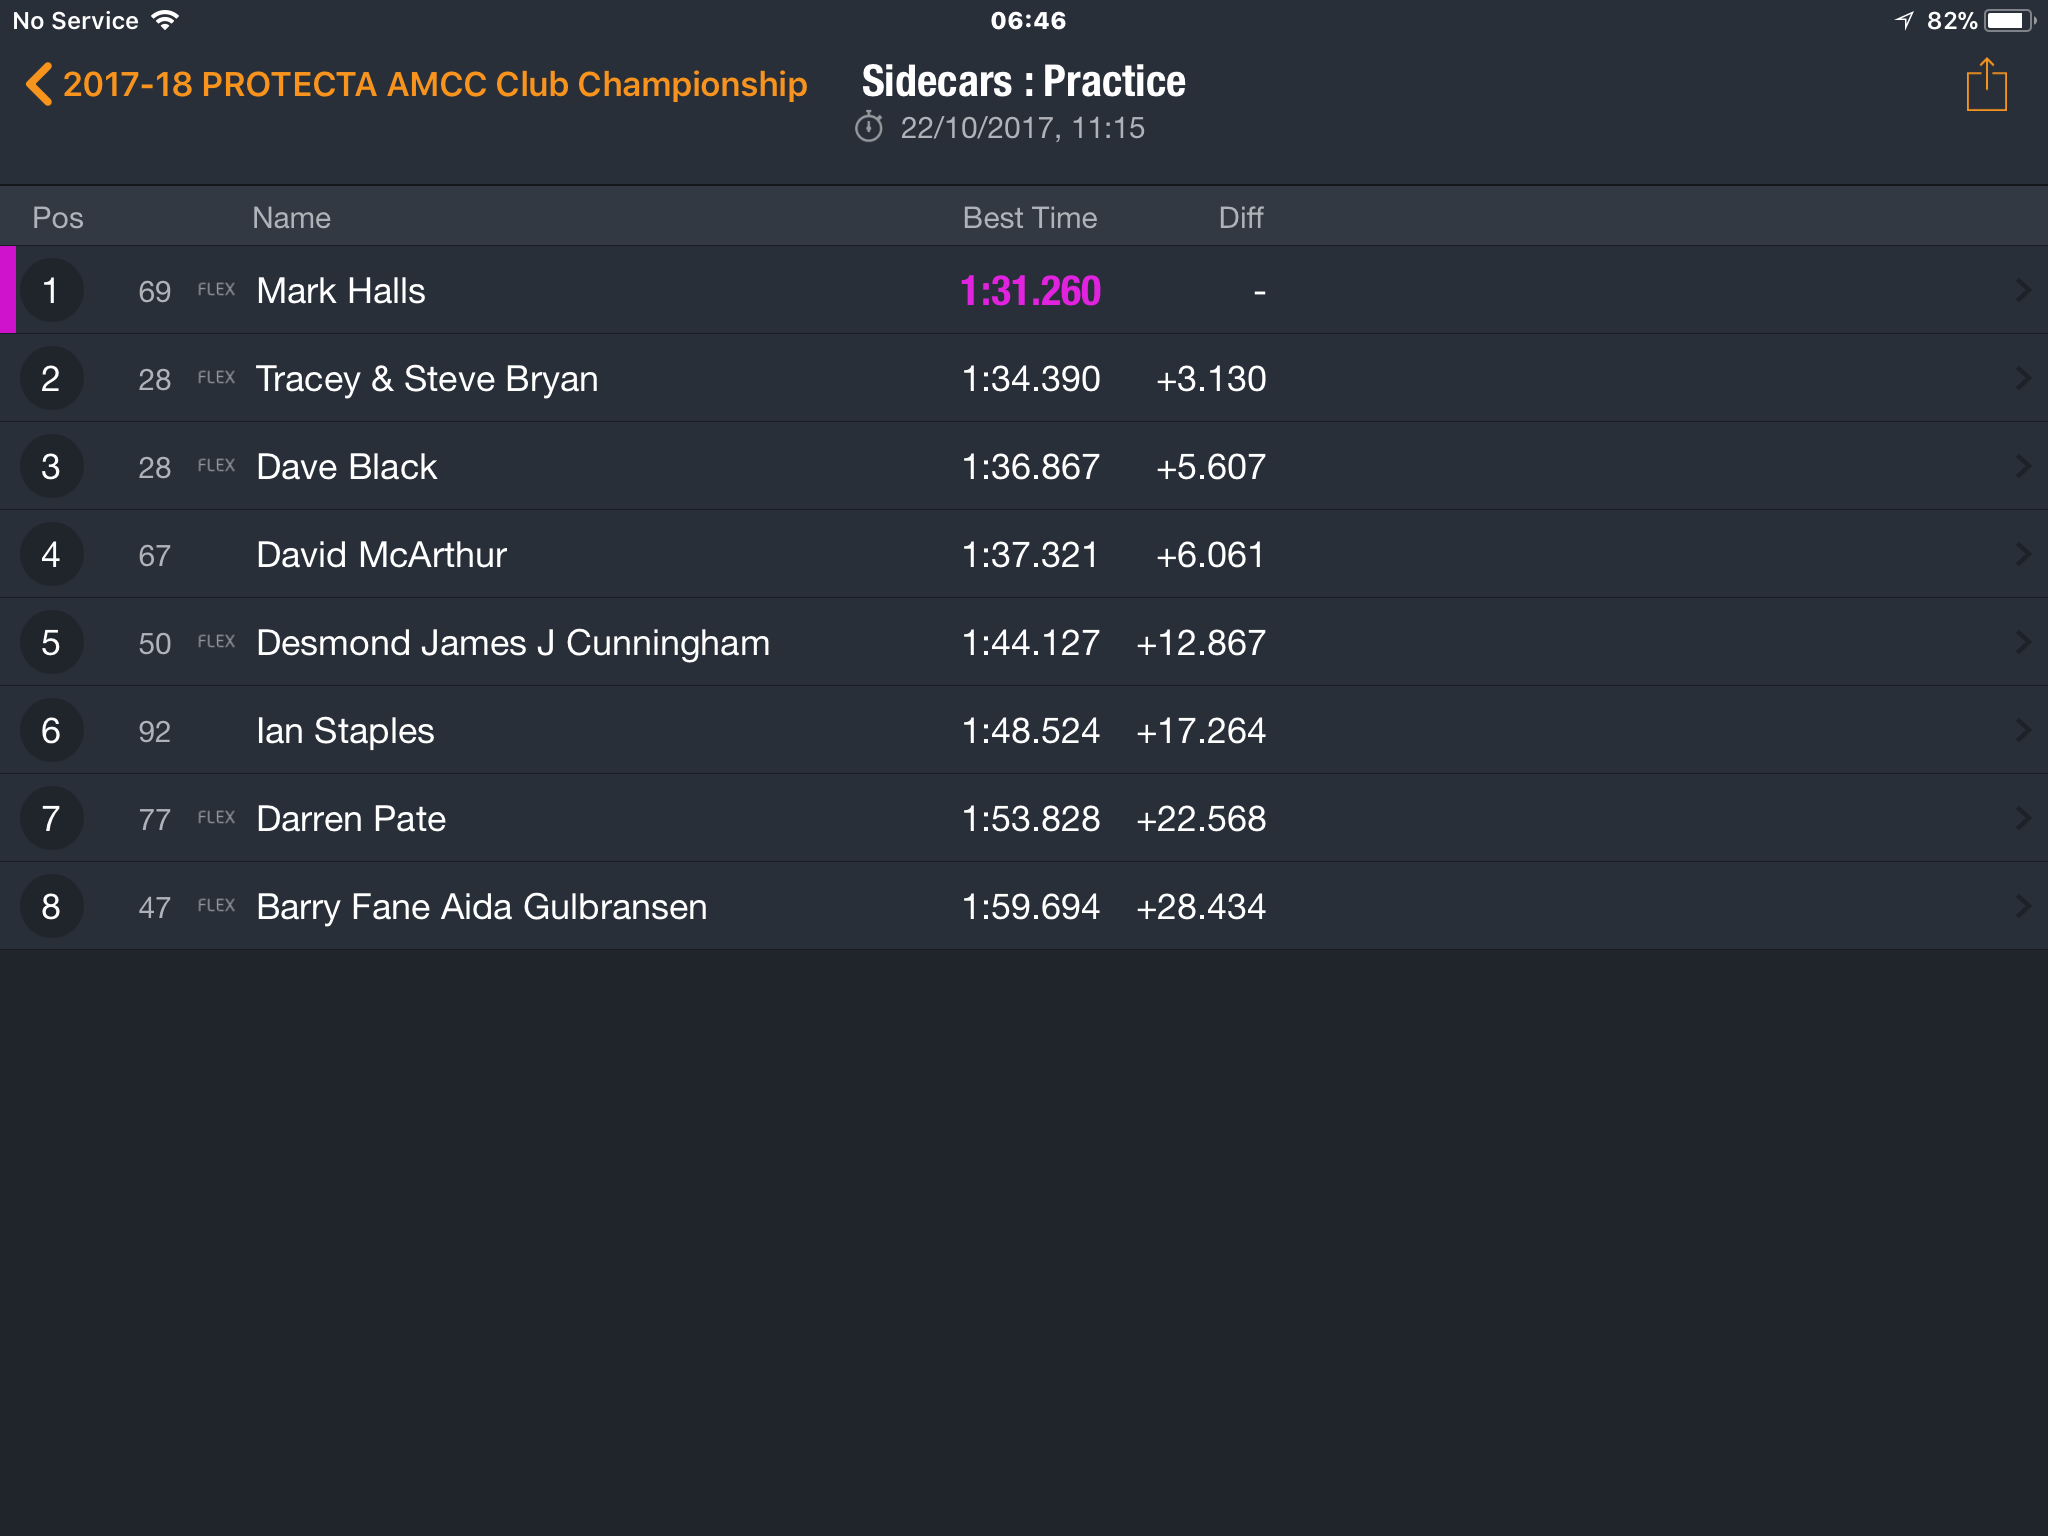Open details chevron for Mark Halls
Screen dimensions: 2048x1536
pos(2023,290)
